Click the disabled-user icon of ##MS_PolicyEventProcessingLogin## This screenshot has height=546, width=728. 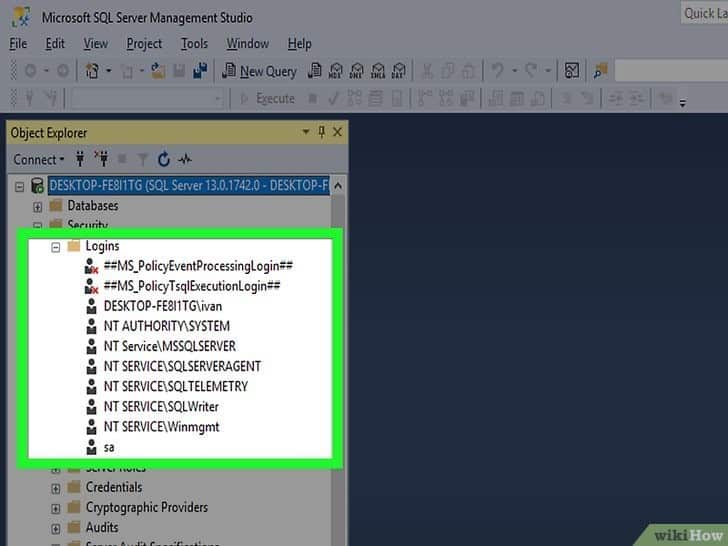(91, 266)
